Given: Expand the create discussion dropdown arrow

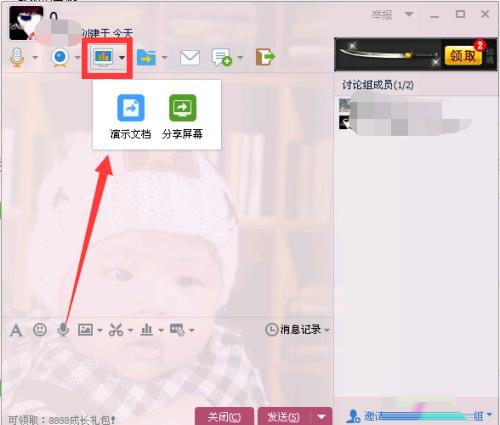Looking at the screenshot, I should [240, 58].
